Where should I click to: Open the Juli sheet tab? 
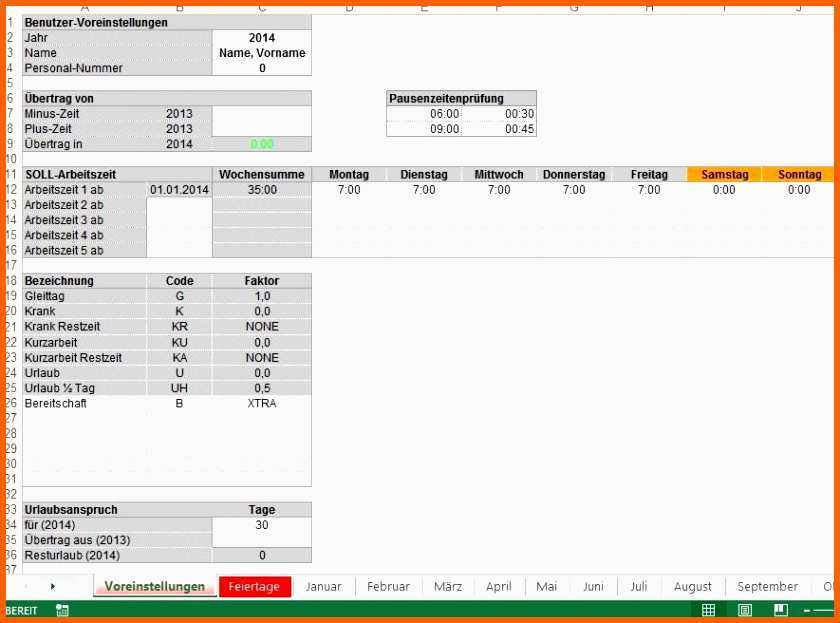639,587
